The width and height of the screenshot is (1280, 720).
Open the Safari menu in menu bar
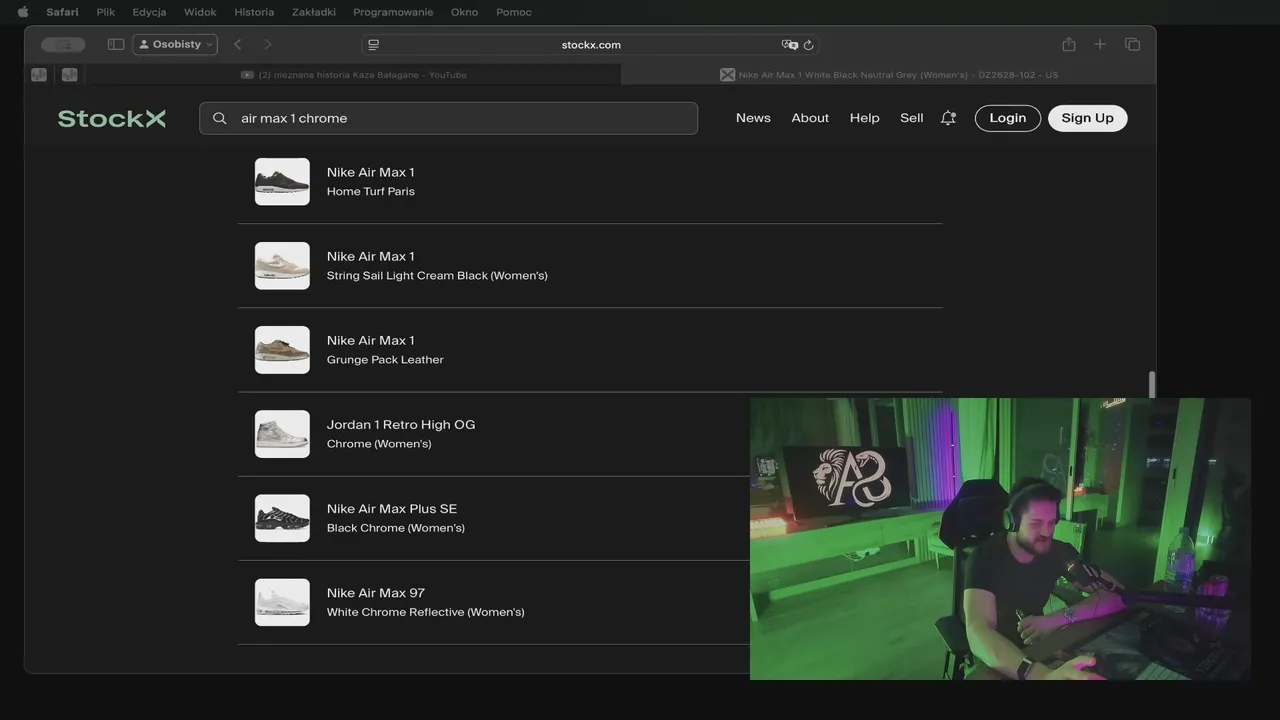62,12
